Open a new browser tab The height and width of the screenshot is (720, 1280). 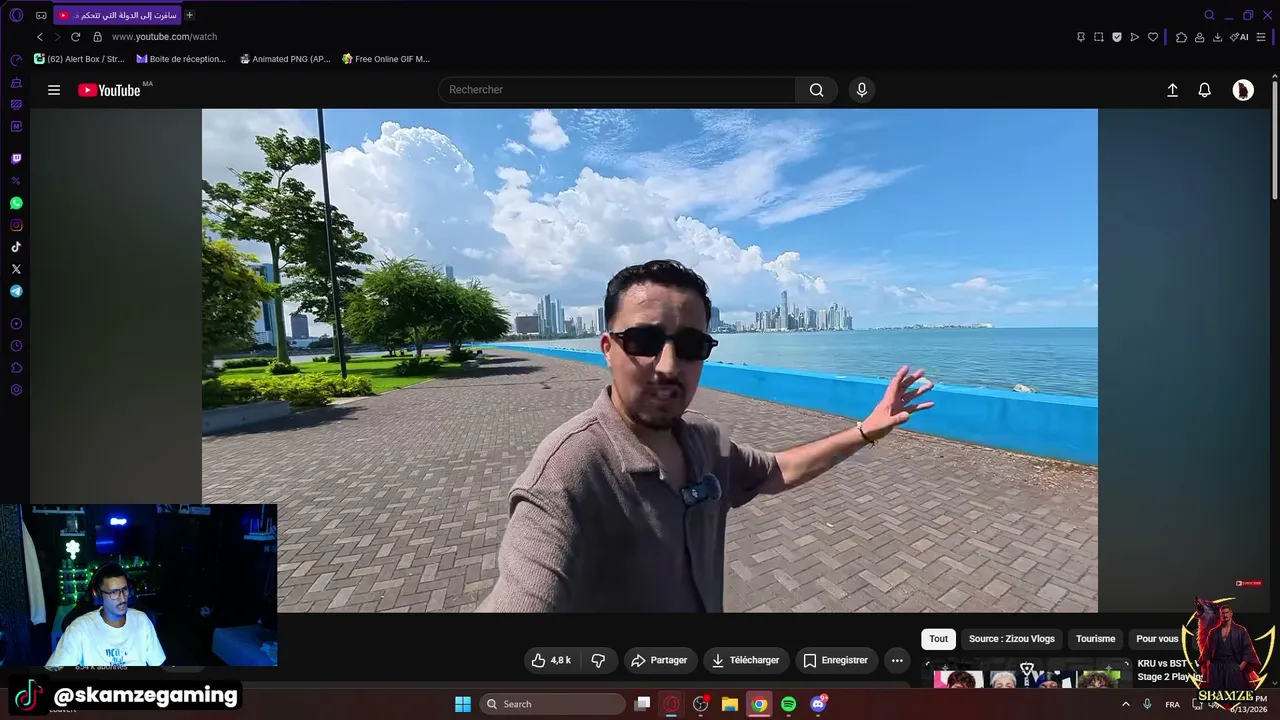[x=190, y=15]
